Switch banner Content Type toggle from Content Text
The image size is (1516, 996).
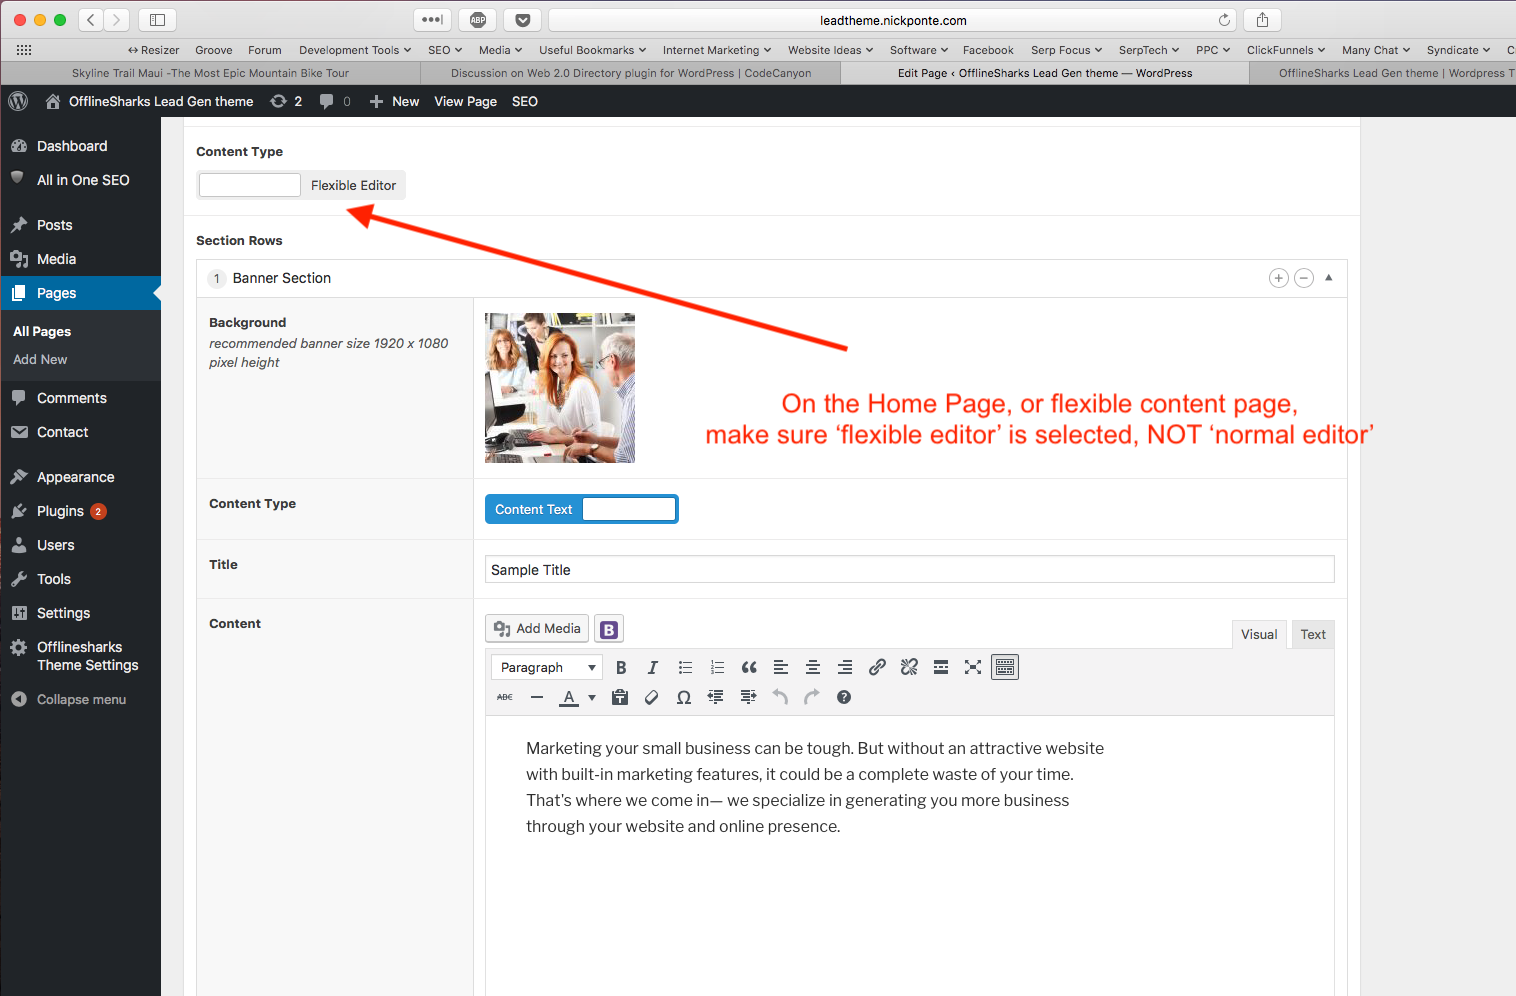click(581, 509)
